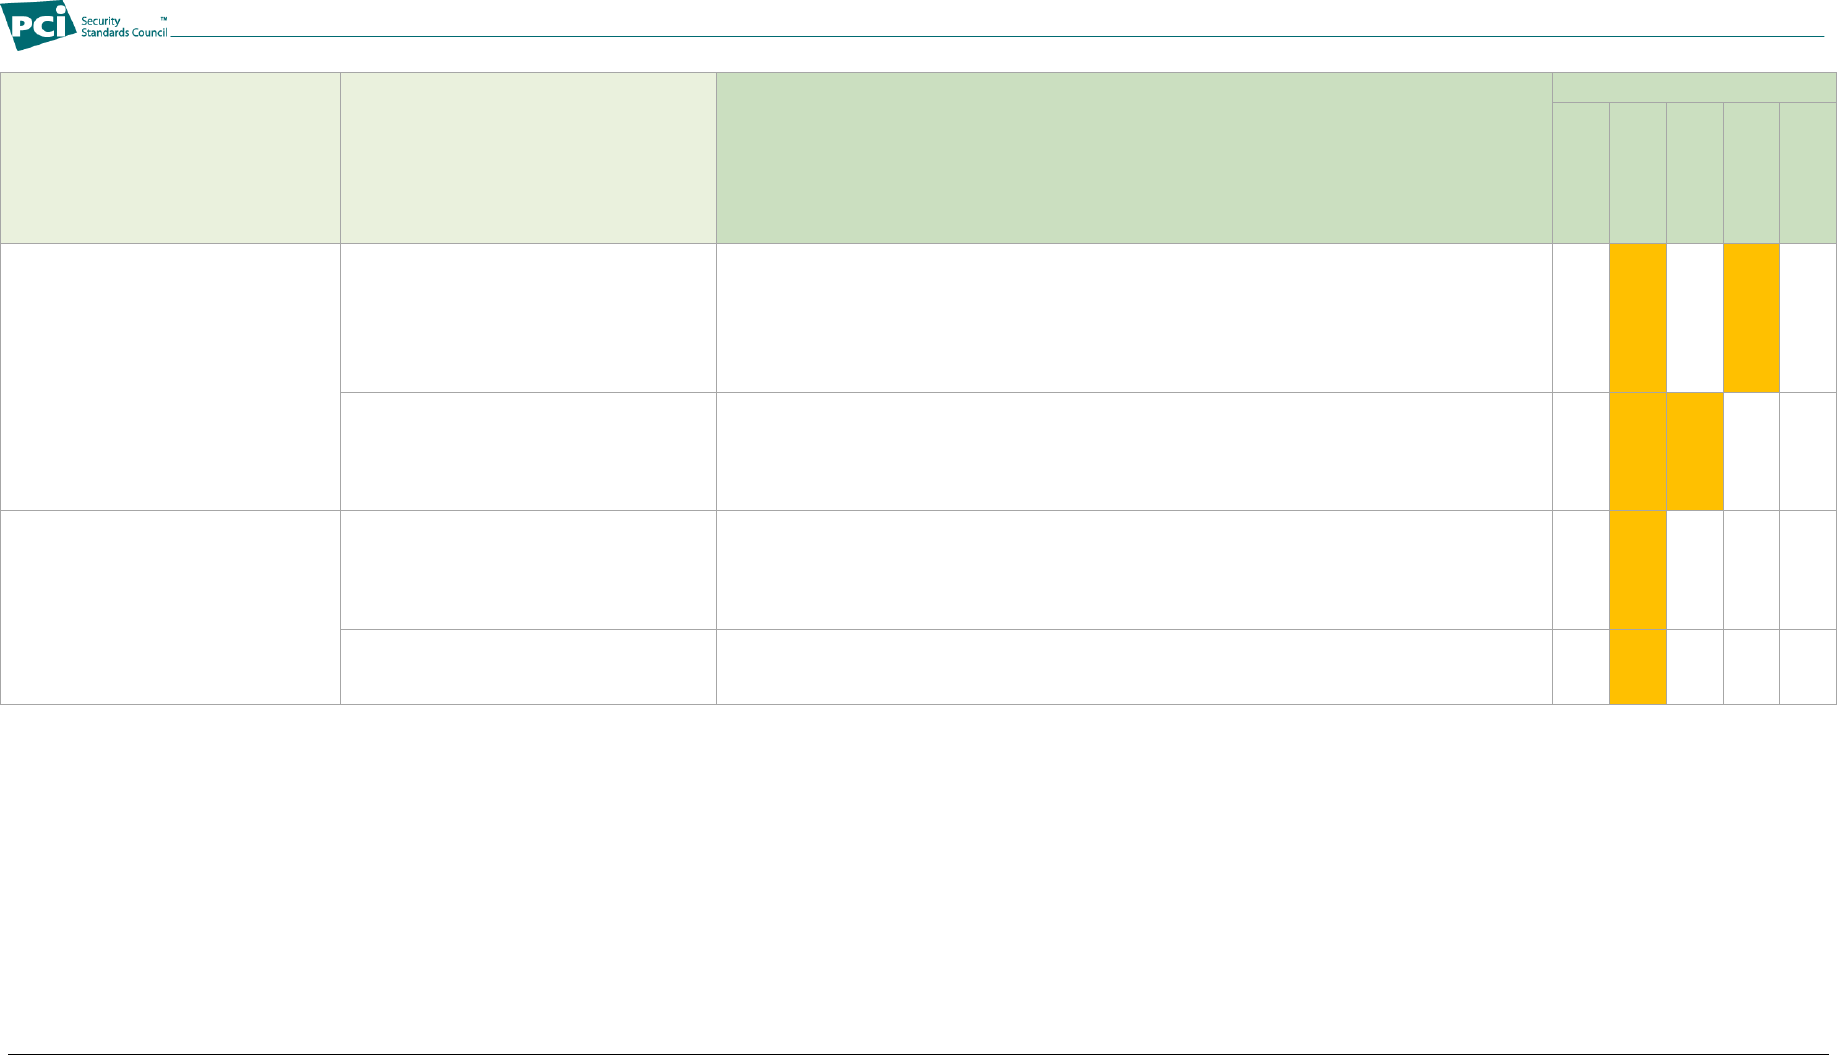1837x1055 pixels.
Task: Click first-row white cell between two orange cells
Action: 1695,318
